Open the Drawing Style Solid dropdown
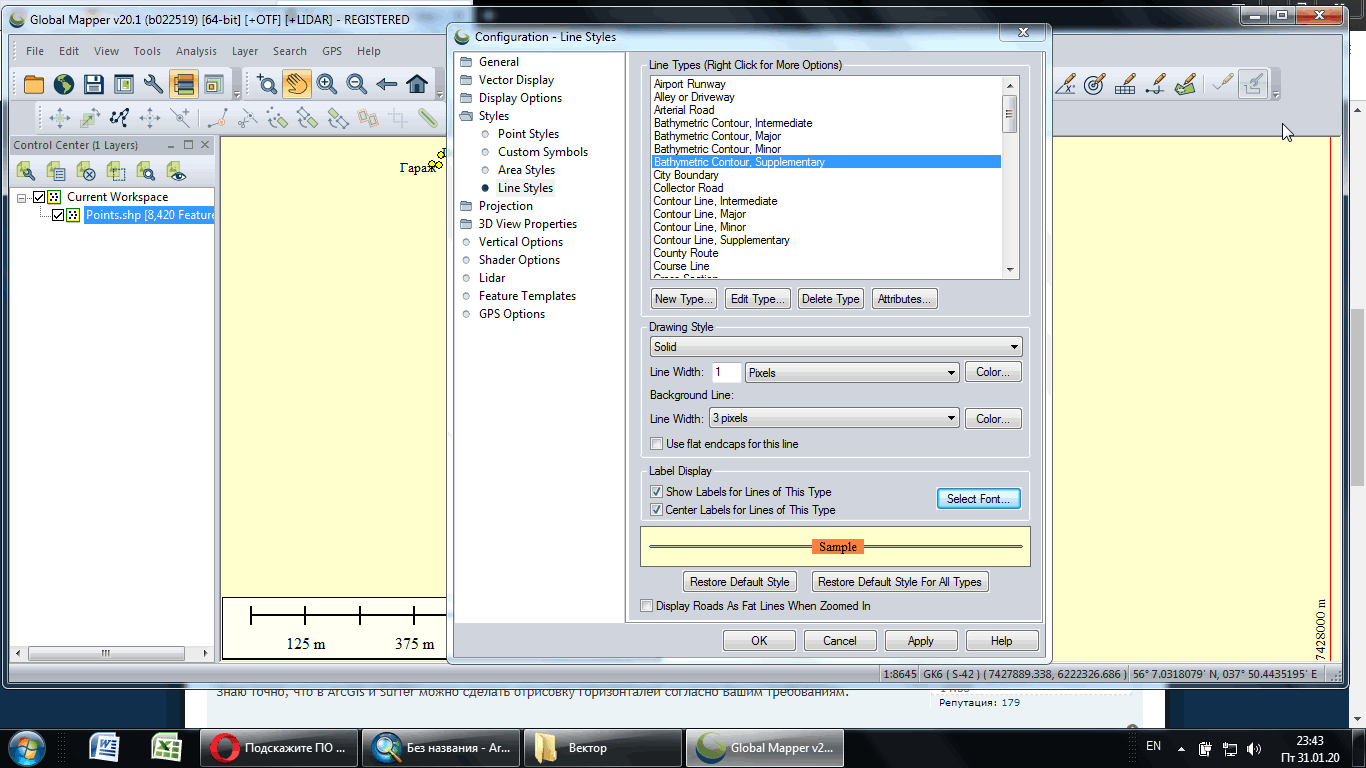The height and width of the screenshot is (768, 1366). (836, 347)
